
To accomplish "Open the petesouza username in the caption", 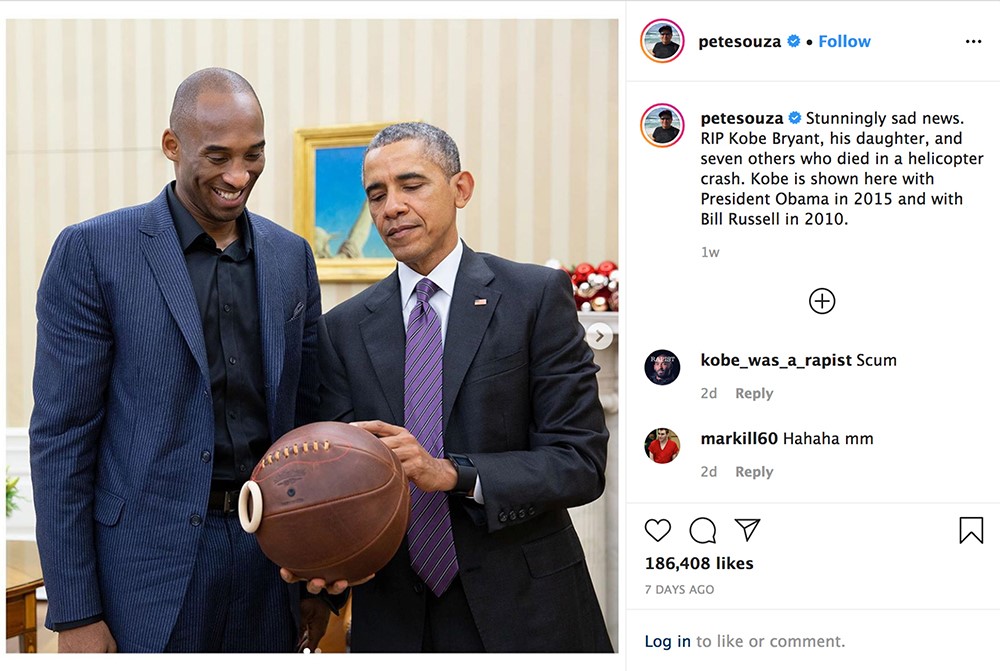I will (742, 118).
